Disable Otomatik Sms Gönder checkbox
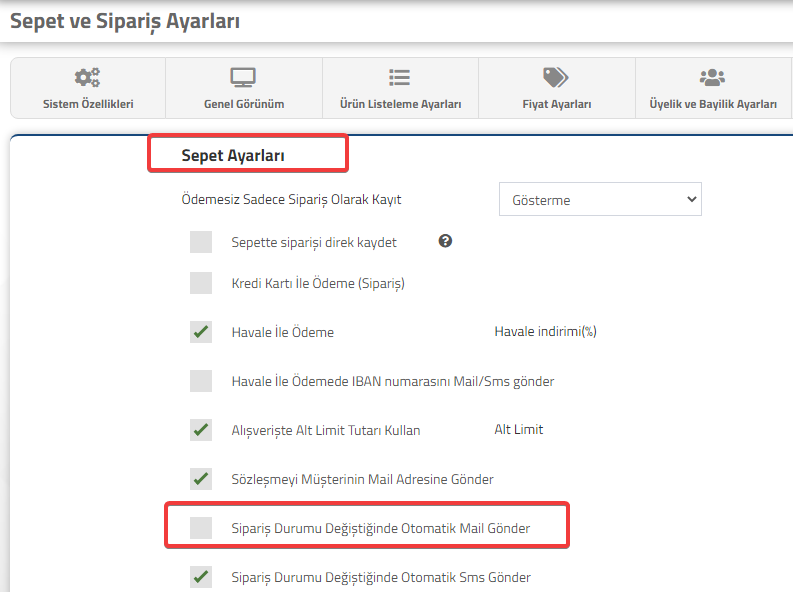Image resolution: width=793 pixels, height=592 pixels. click(201, 577)
